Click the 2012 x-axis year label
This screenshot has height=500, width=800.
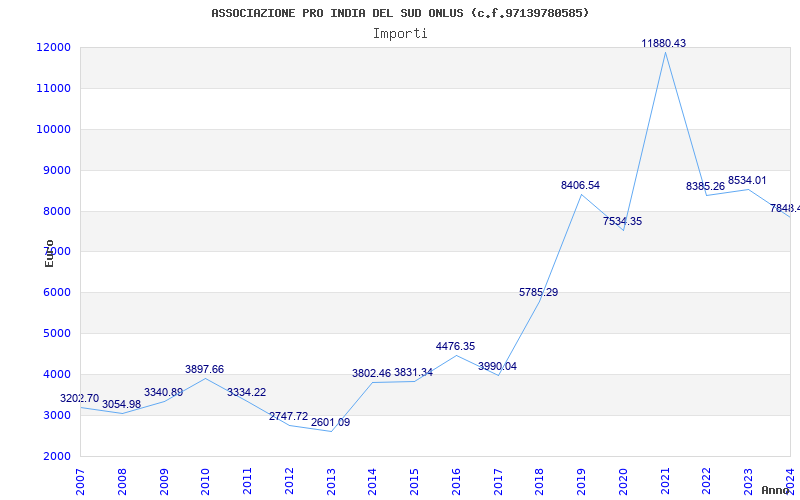289,482
